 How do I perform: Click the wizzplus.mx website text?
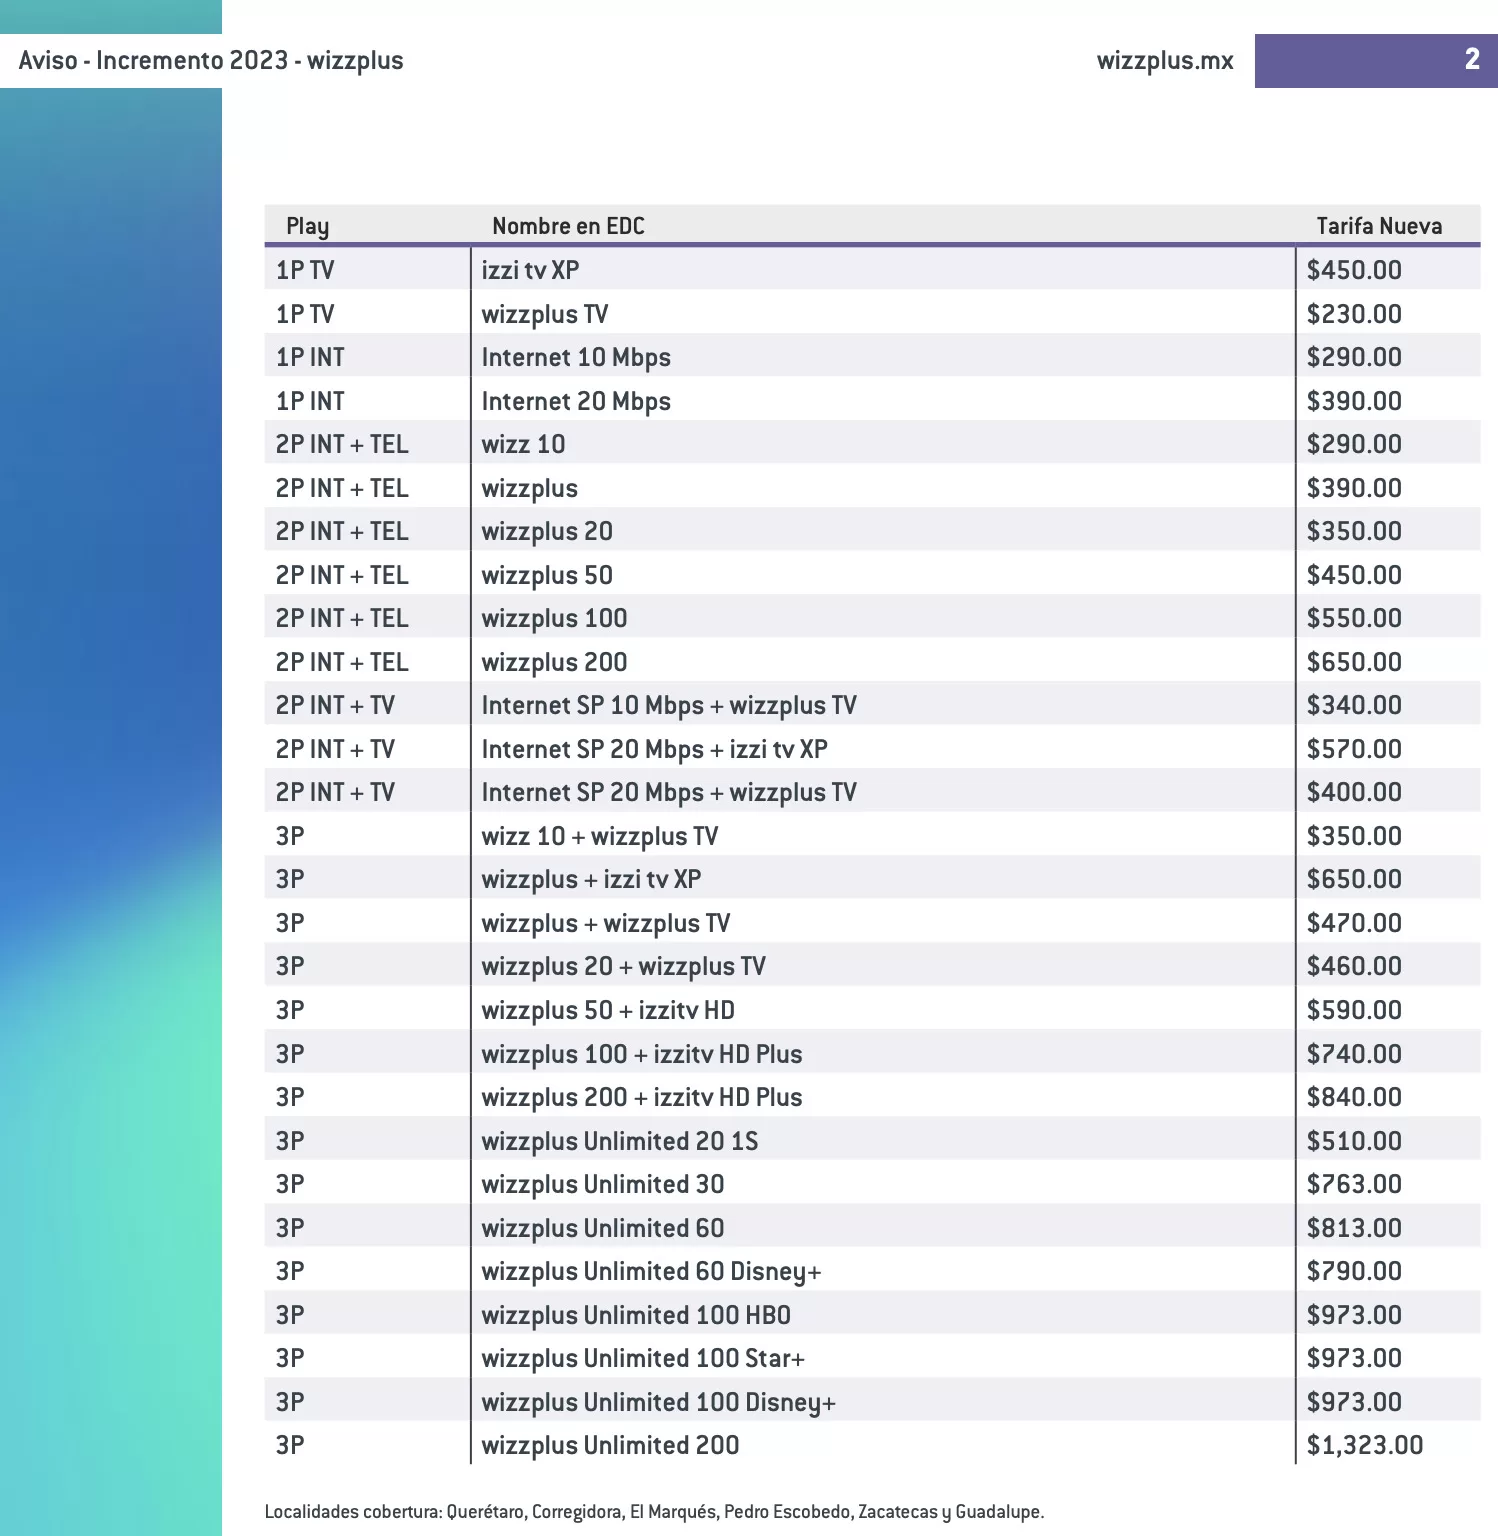coord(1165,61)
